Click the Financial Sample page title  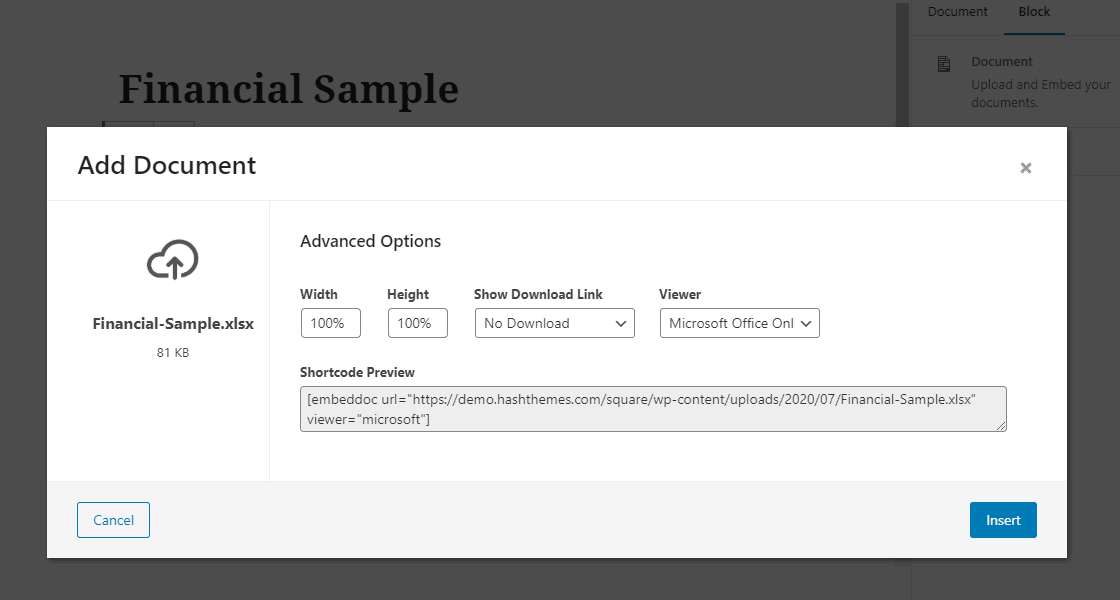(x=289, y=89)
